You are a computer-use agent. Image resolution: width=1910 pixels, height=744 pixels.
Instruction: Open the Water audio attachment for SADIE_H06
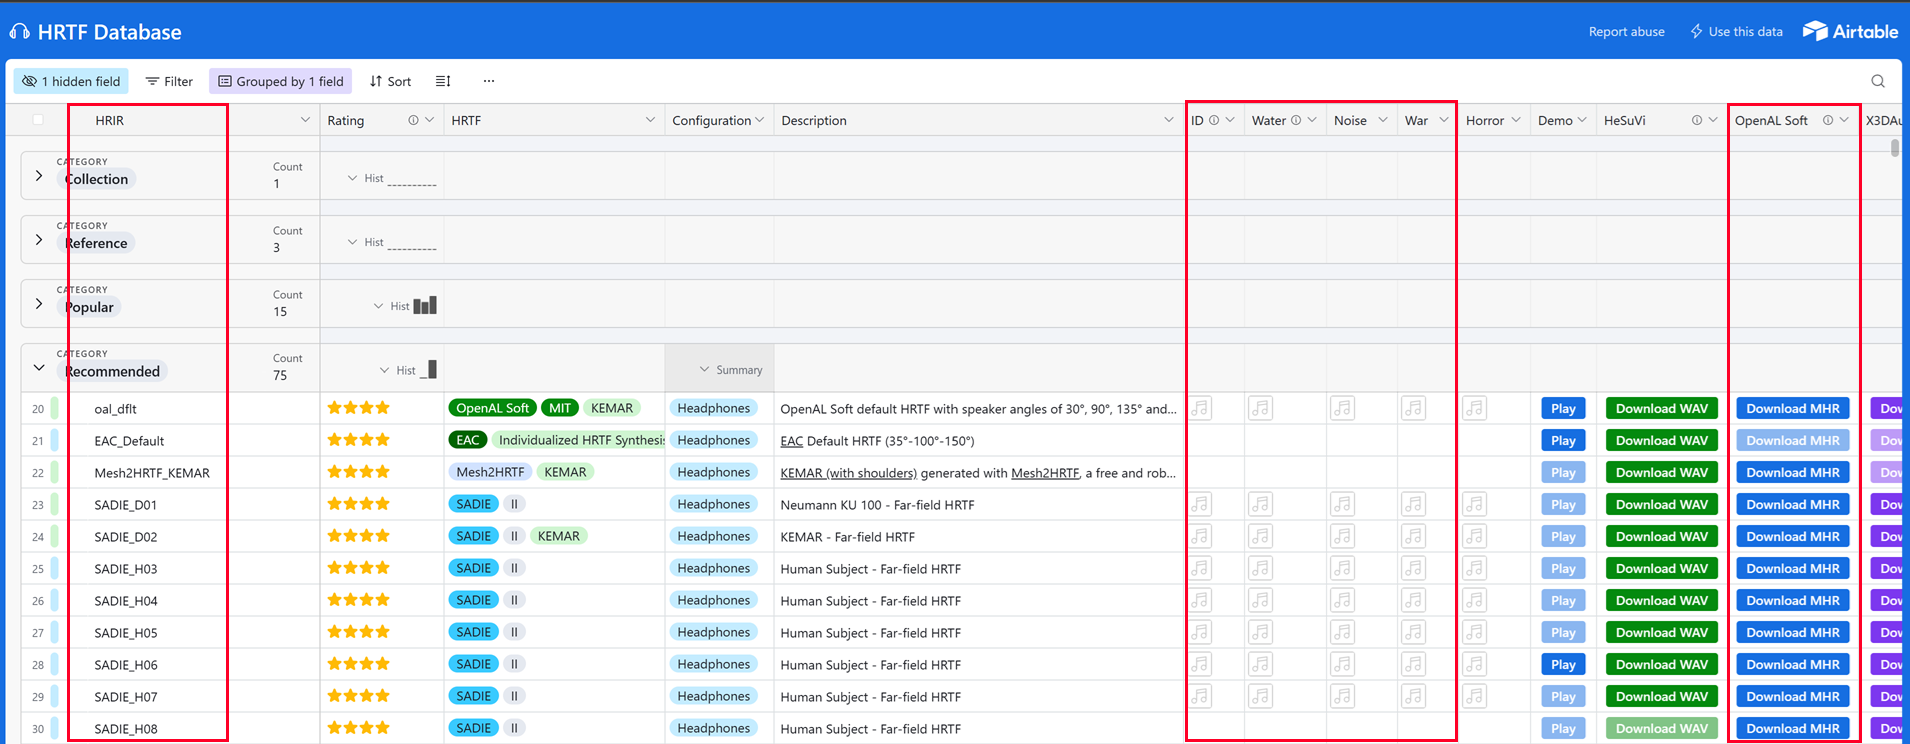pos(1260,664)
